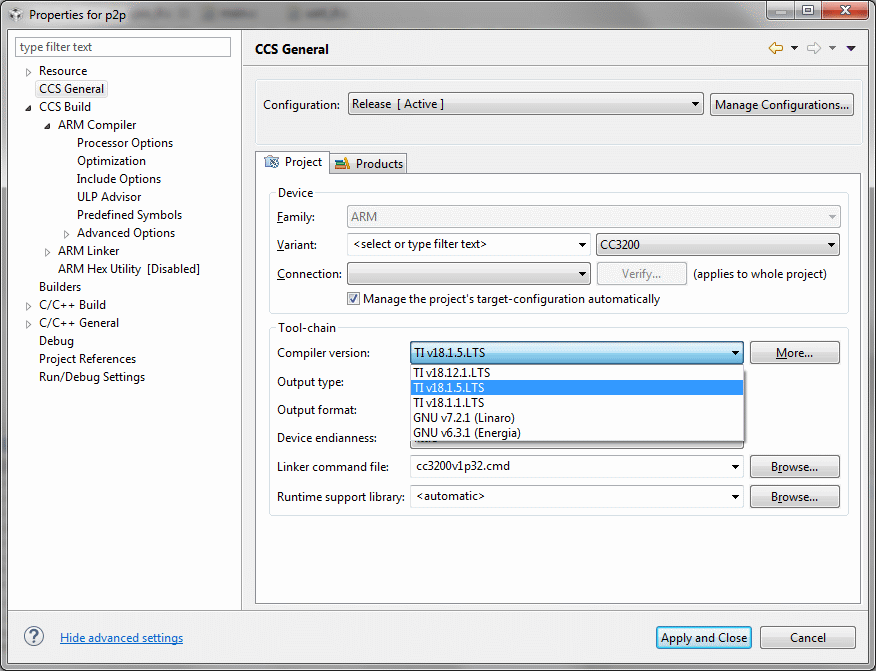Image resolution: width=876 pixels, height=671 pixels.
Task: Select ULP Advisor tree item
Action: coord(109,197)
